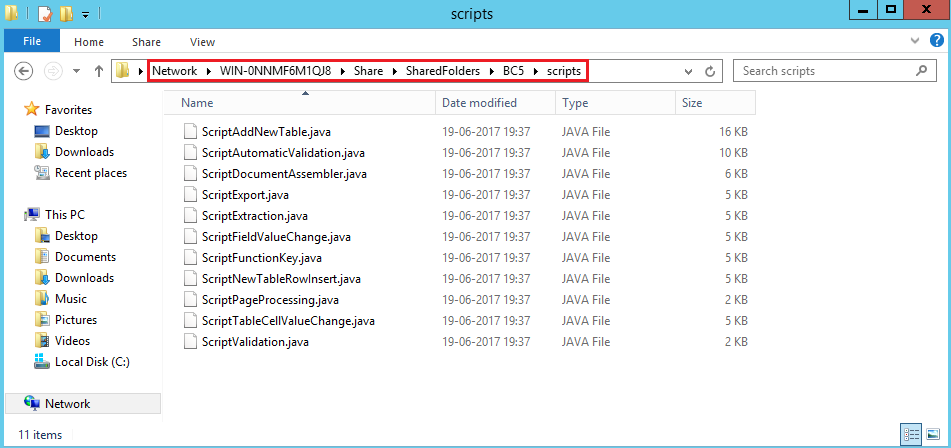Click the Forward navigation arrow
This screenshot has height=448, width=951.
coord(54,71)
